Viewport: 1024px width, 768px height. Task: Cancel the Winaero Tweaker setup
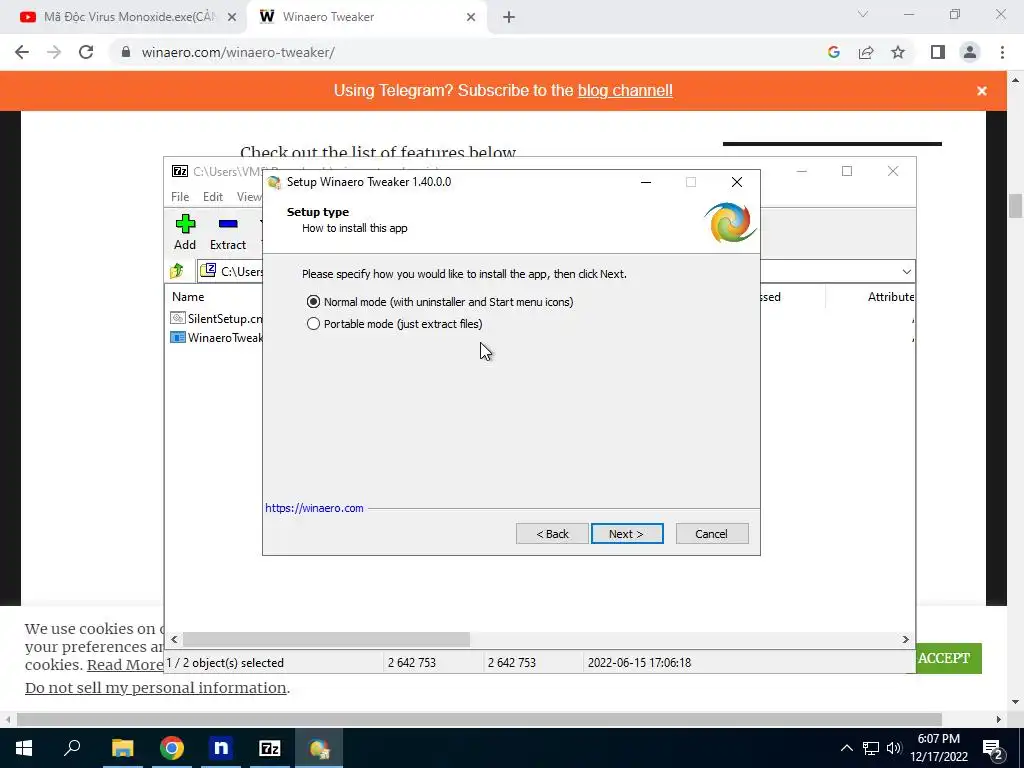pos(712,534)
